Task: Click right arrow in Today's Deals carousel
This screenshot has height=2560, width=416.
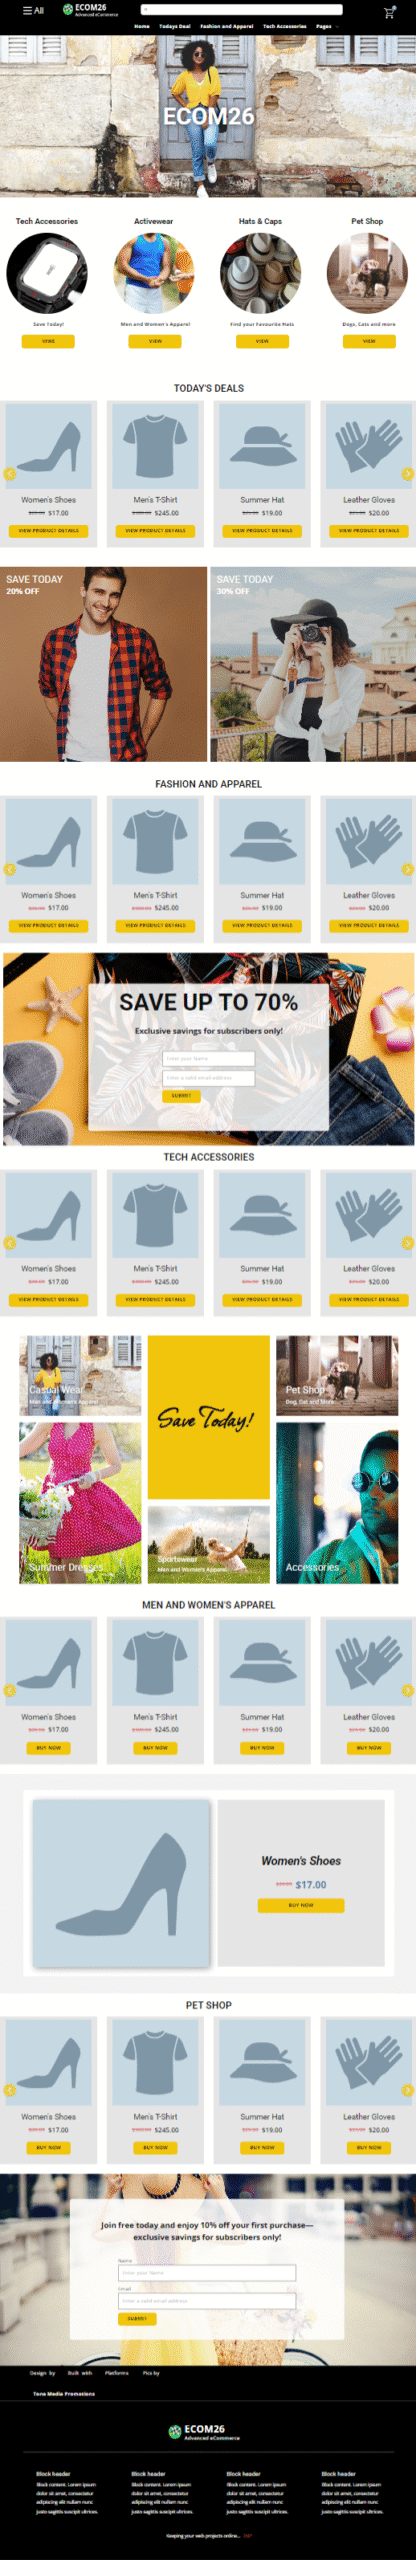Action: point(407,474)
